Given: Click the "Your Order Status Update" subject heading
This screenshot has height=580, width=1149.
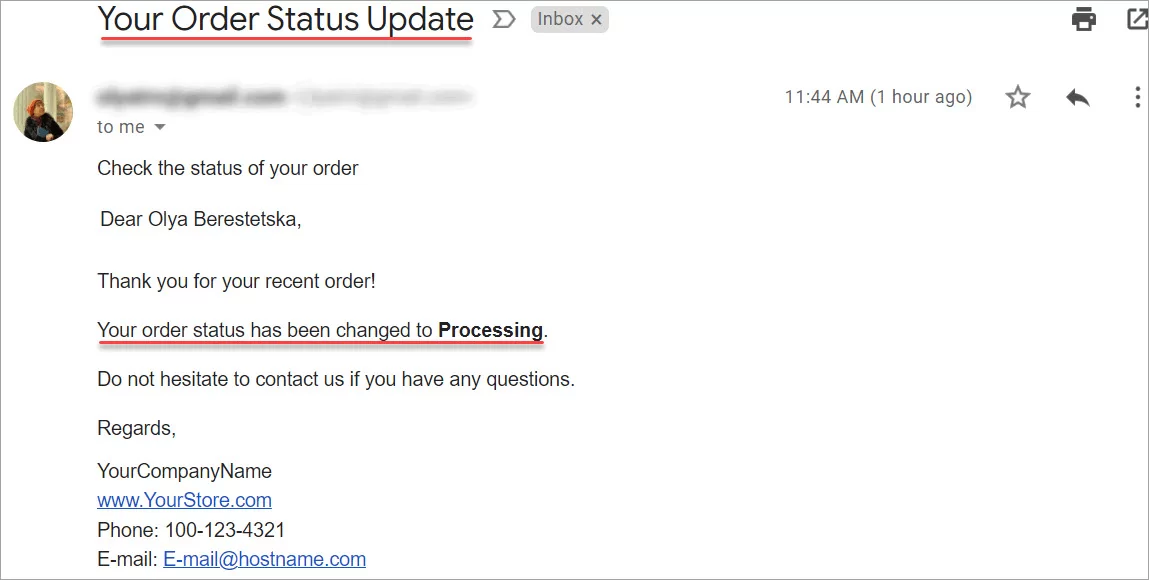Looking at the screenshot, I should [286, 19].
